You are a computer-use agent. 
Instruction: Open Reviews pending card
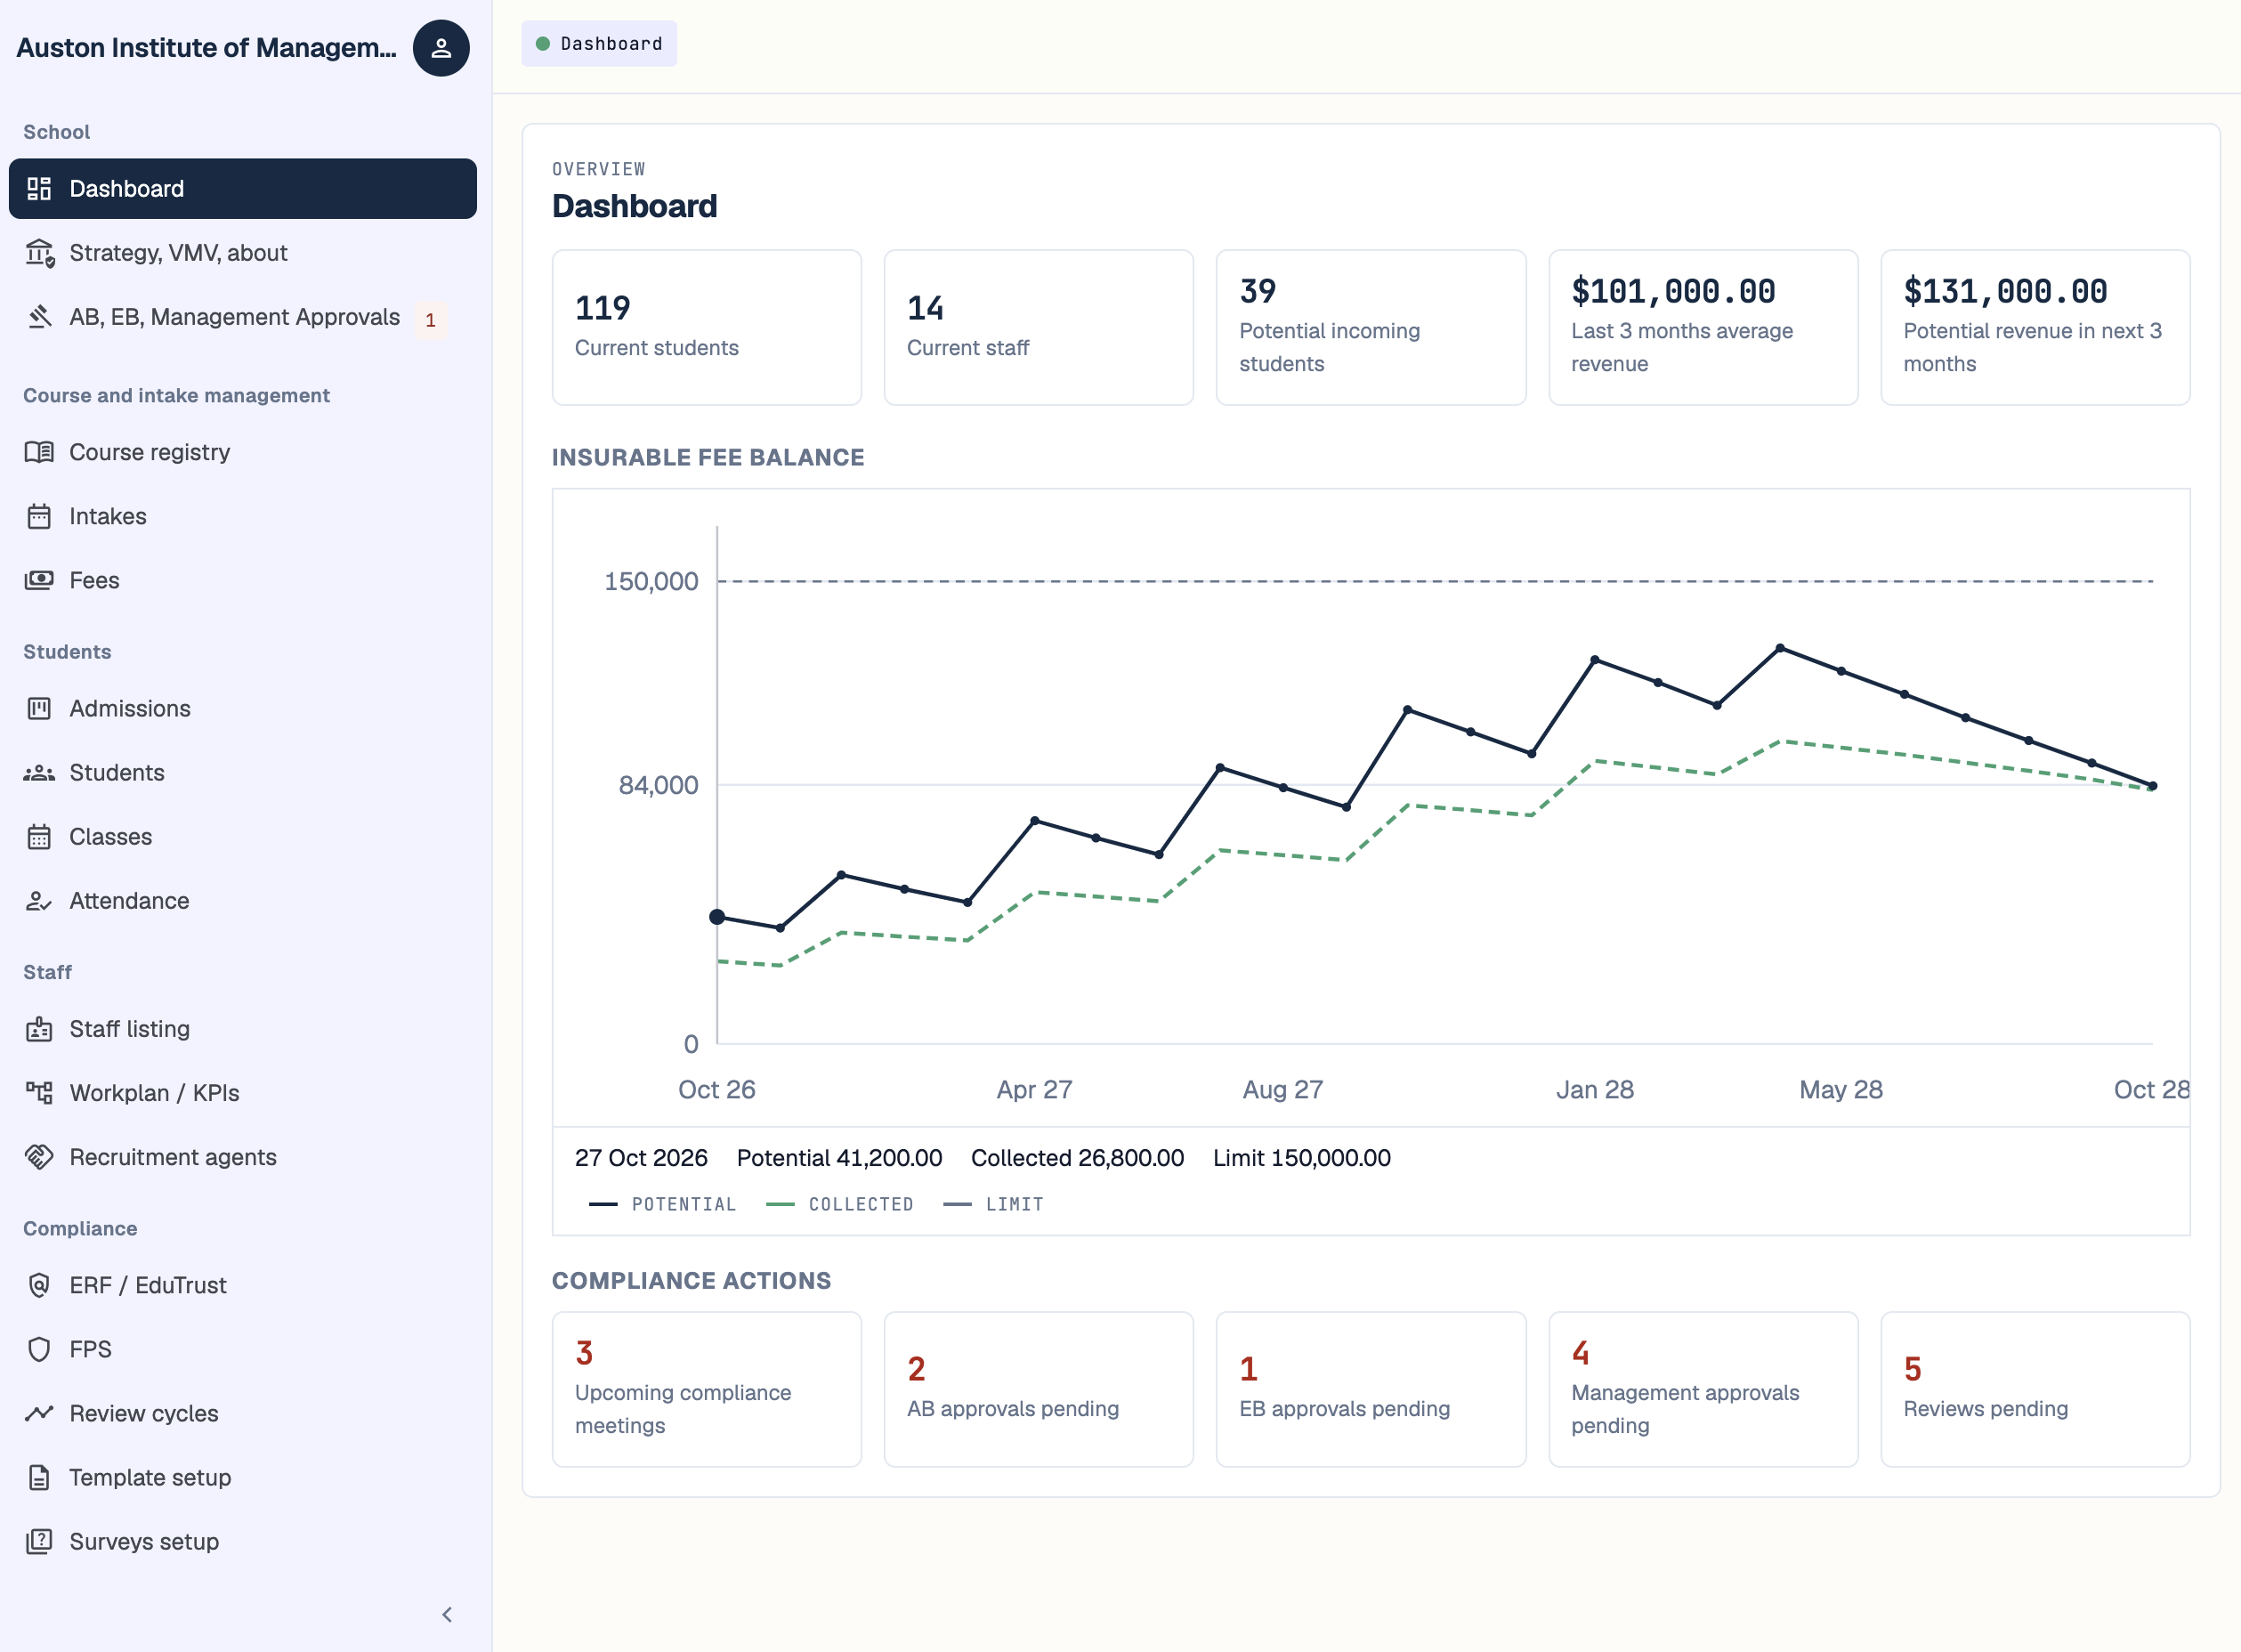[x=2035, y=1389]
